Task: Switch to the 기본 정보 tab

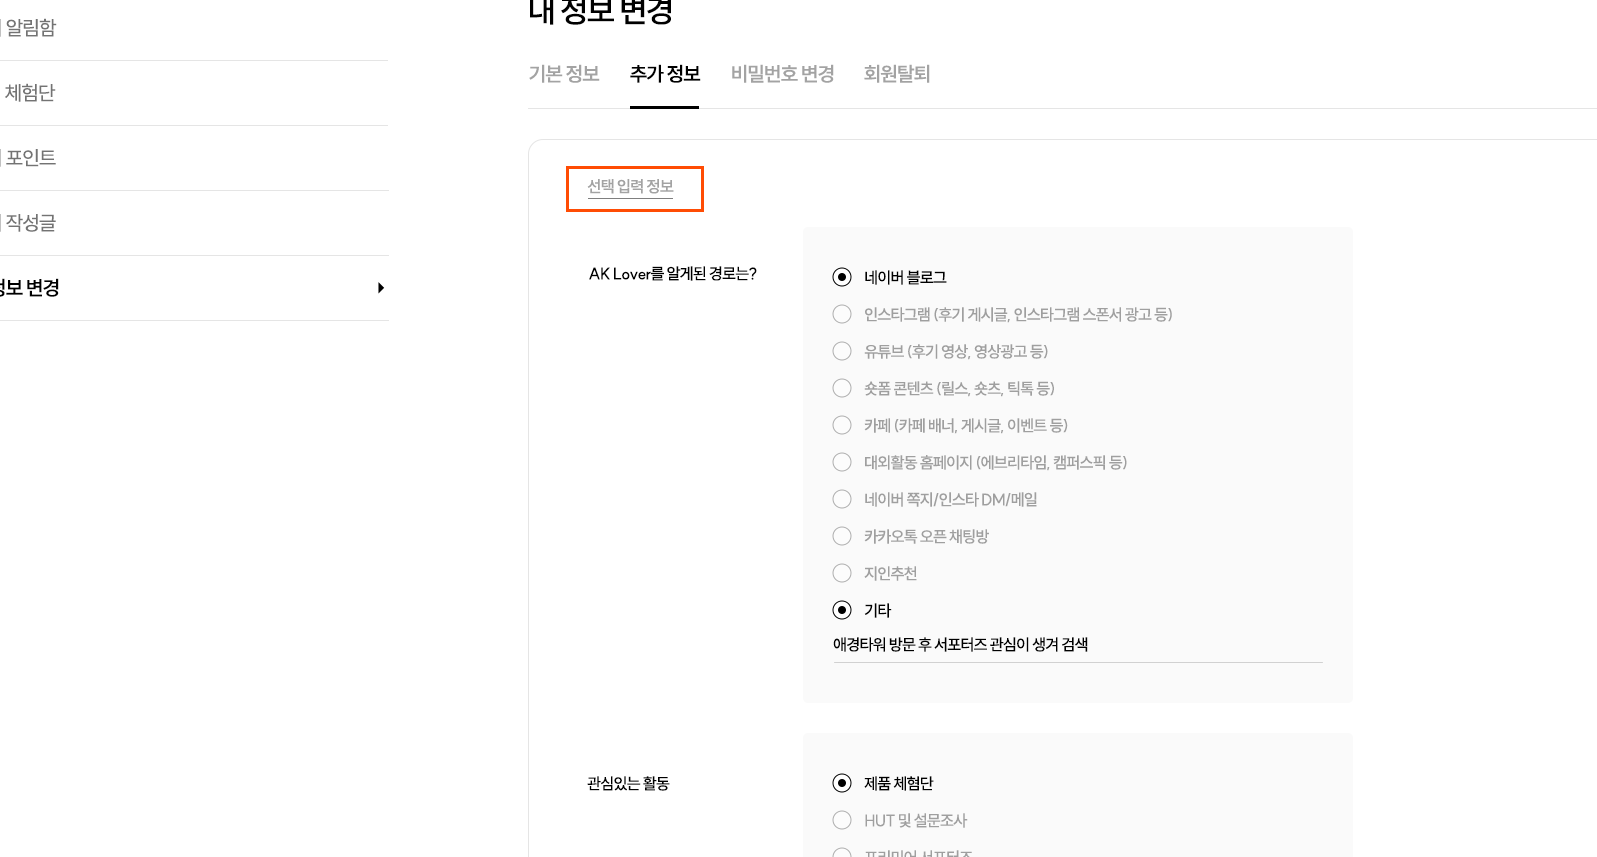Action: 564,74
